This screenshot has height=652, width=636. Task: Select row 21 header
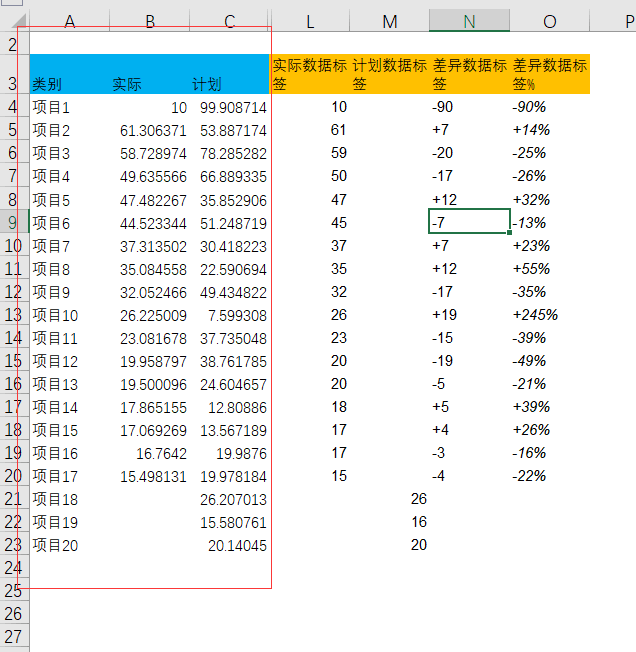point(15,499)
